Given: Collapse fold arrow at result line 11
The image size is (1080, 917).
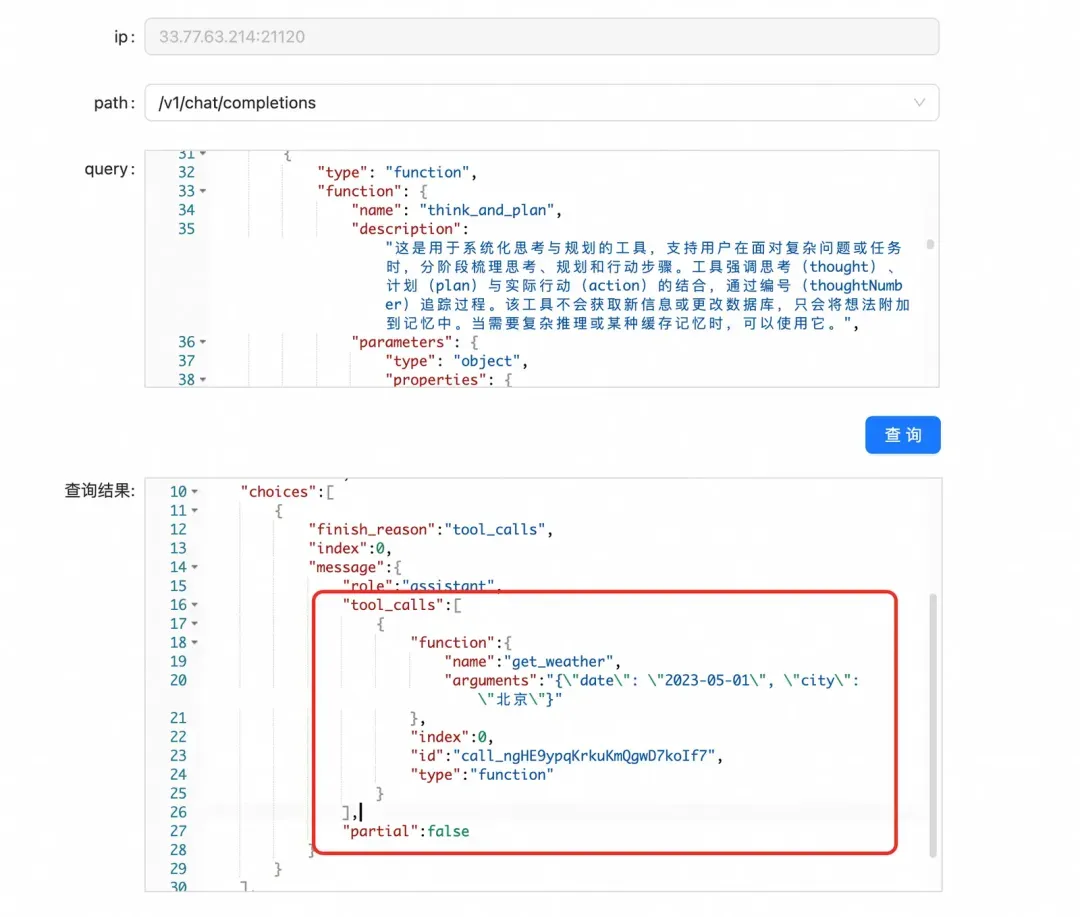Looking at the screenshot, I should coord(194,511).
